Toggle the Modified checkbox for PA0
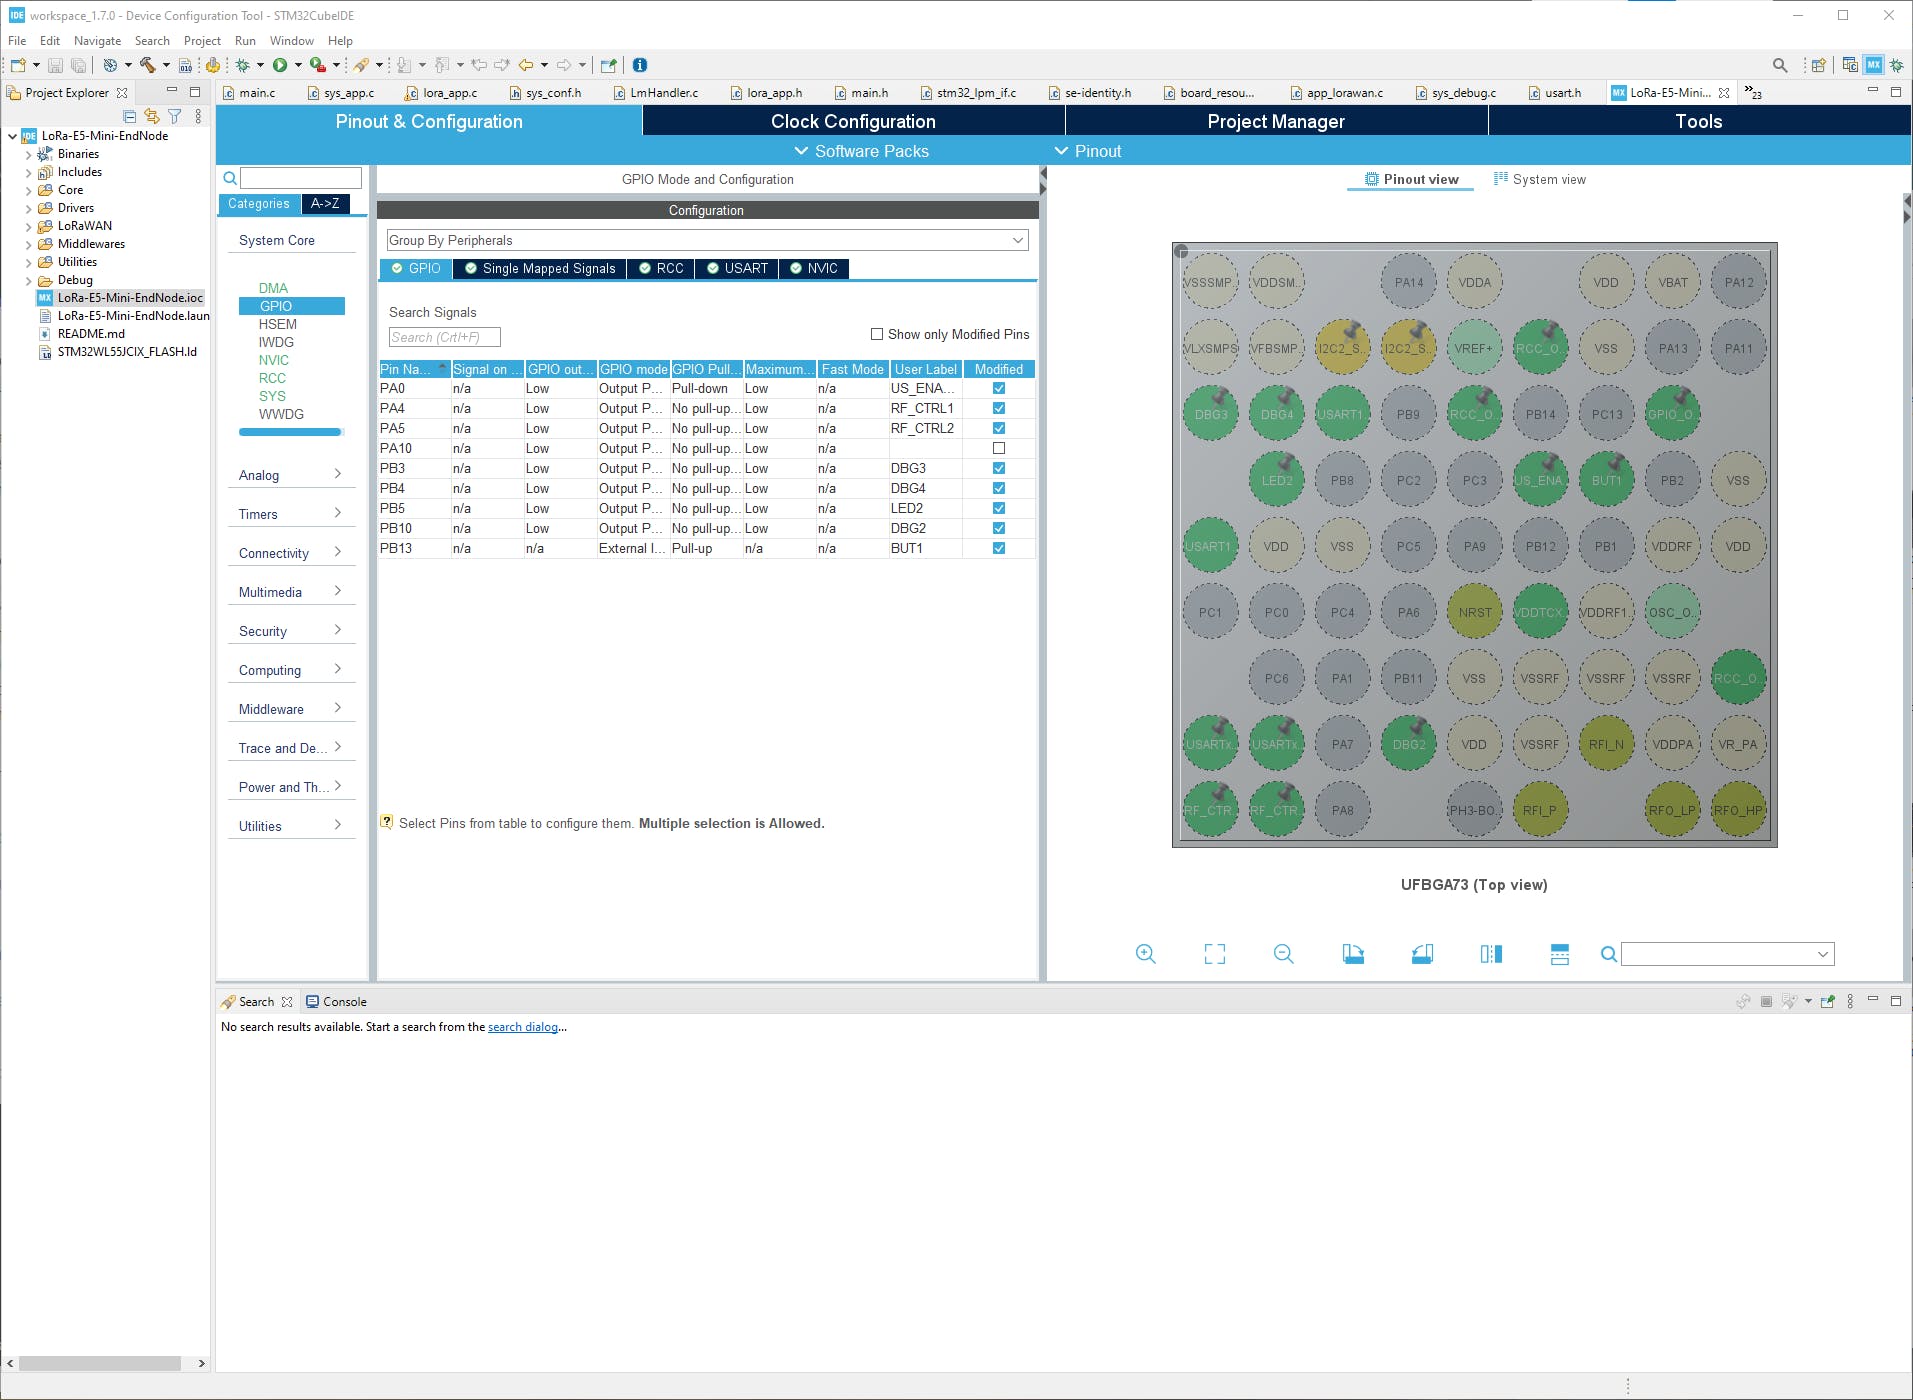Viewport: 1913px width, 1400px height. 999,388
